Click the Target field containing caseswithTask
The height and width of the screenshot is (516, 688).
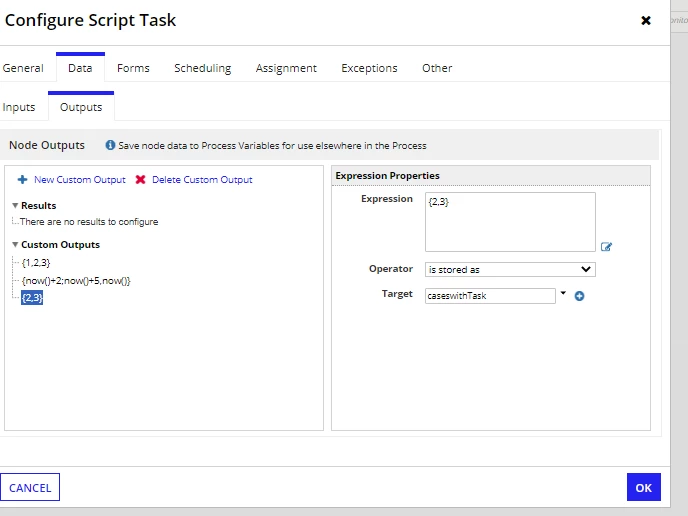coord(490,296)
